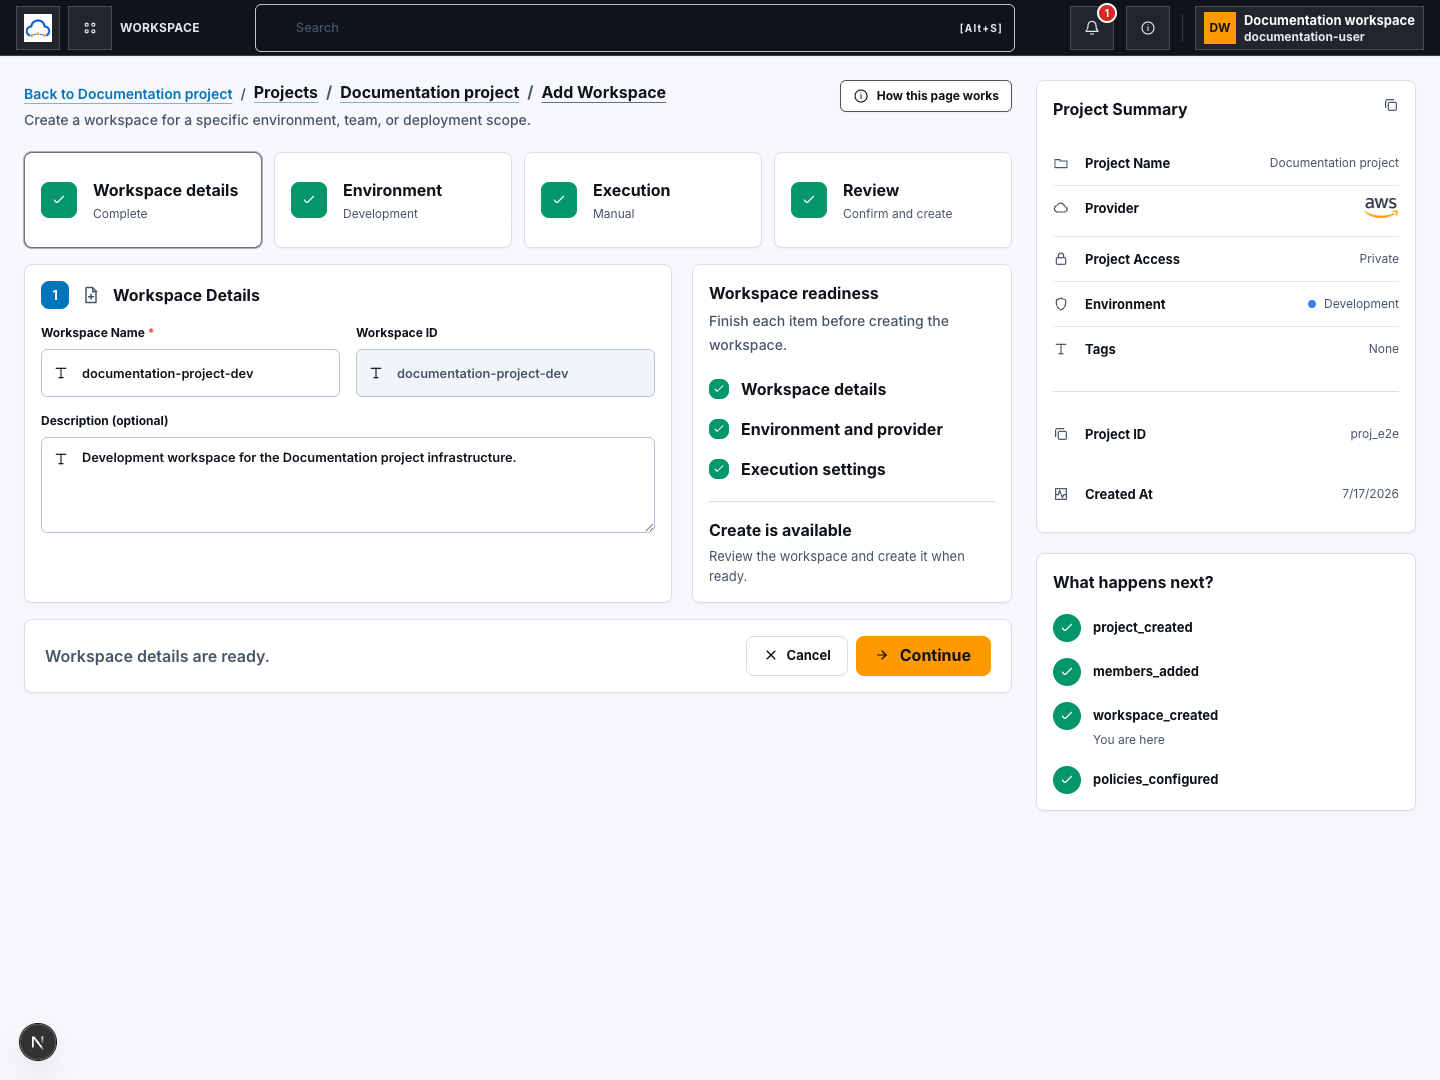Screen dimensions: 1440x1080
Task: Click the Workspace ID field
Action: tap(505, 373)
